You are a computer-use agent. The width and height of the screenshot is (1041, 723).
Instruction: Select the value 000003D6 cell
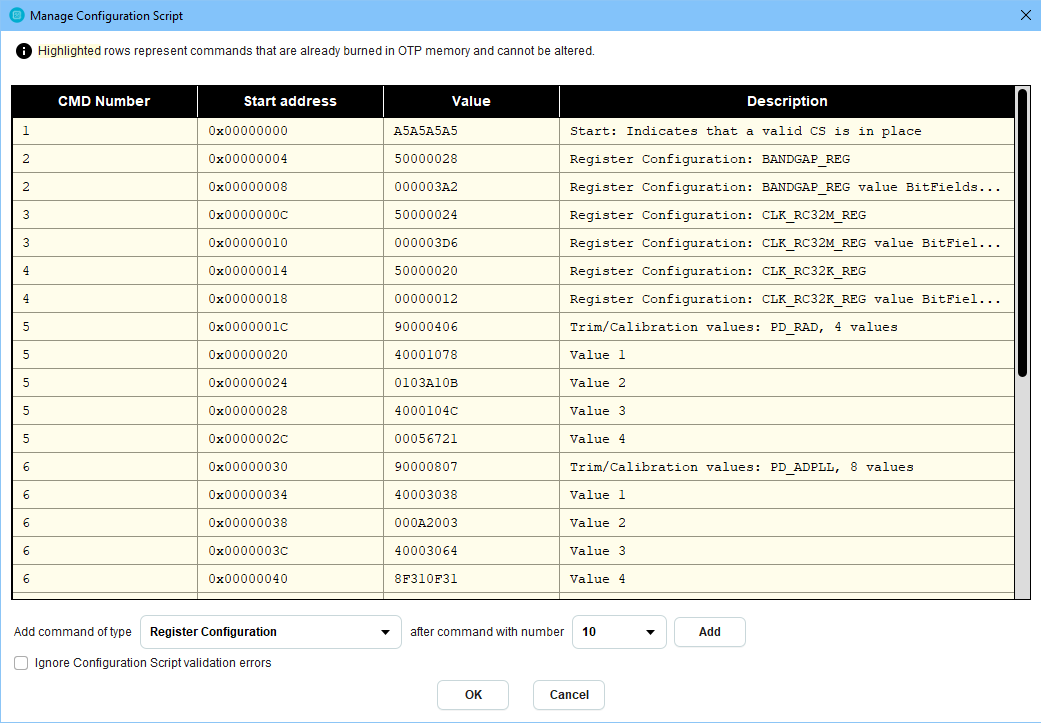point(471,242)
